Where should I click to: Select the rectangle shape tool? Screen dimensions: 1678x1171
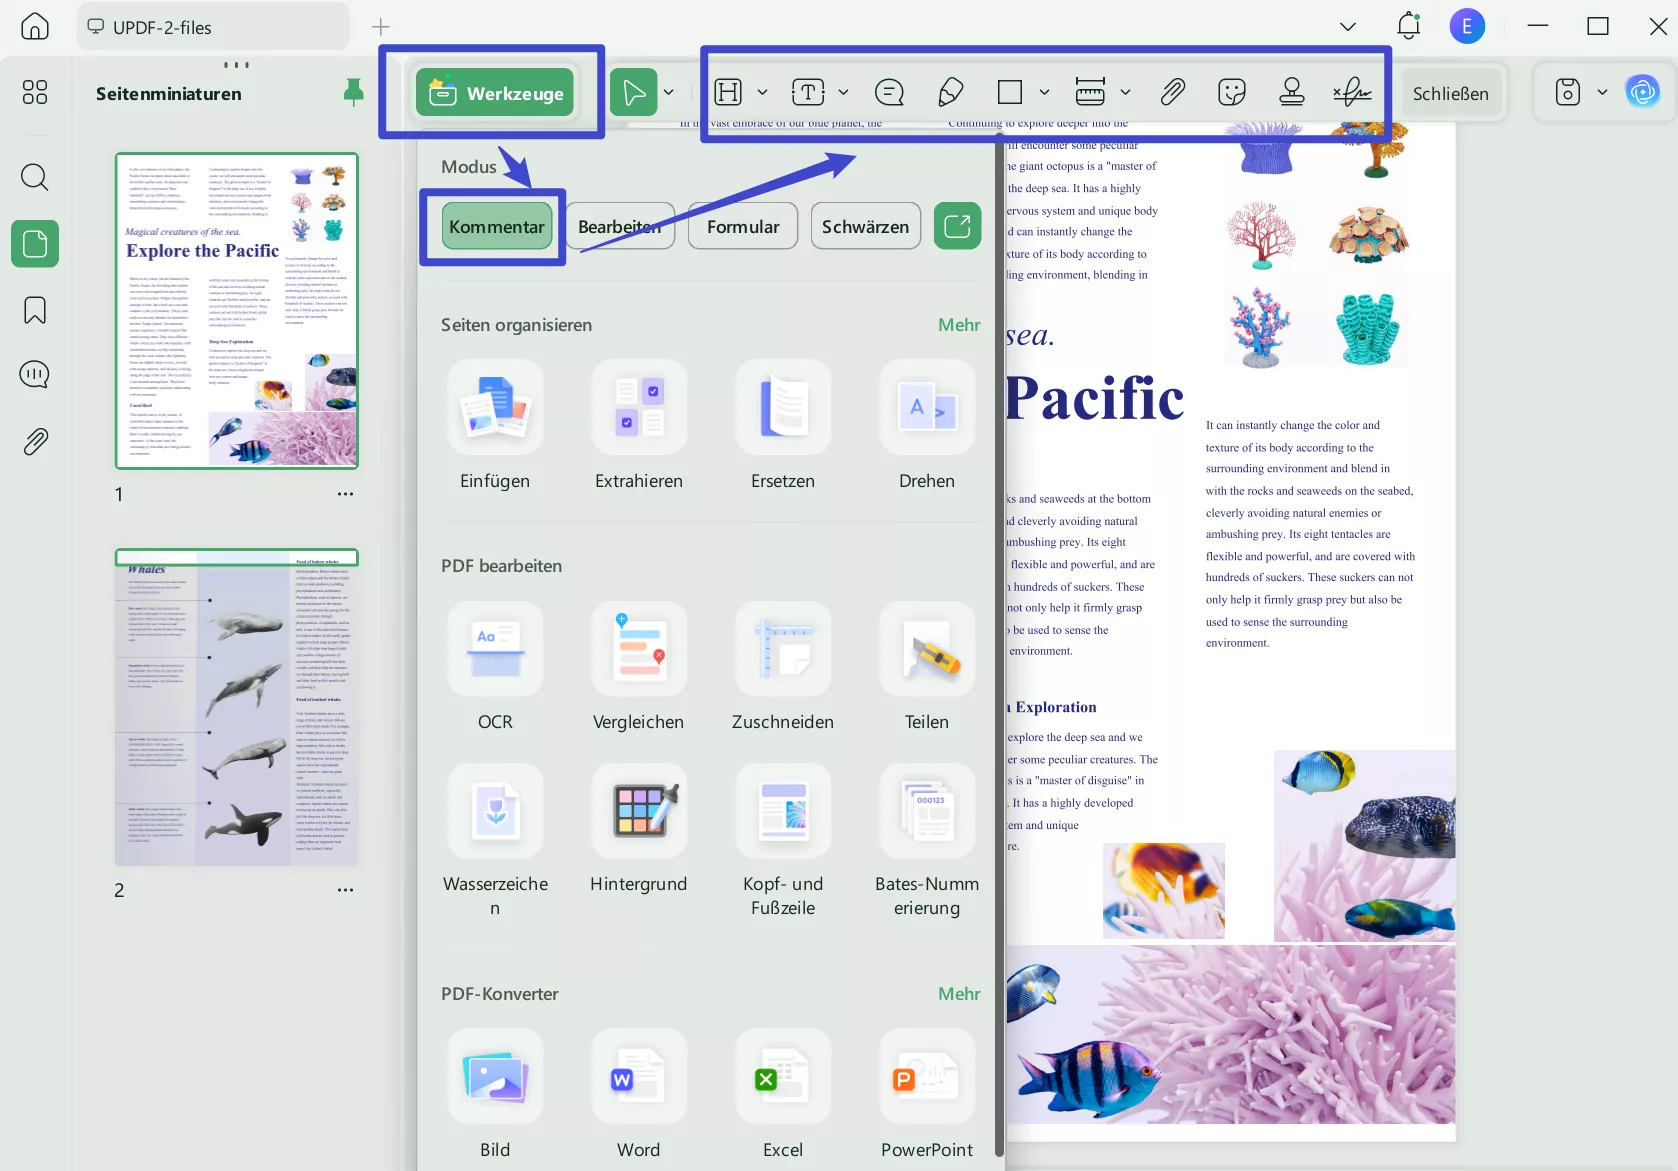tap(1010, 93)
